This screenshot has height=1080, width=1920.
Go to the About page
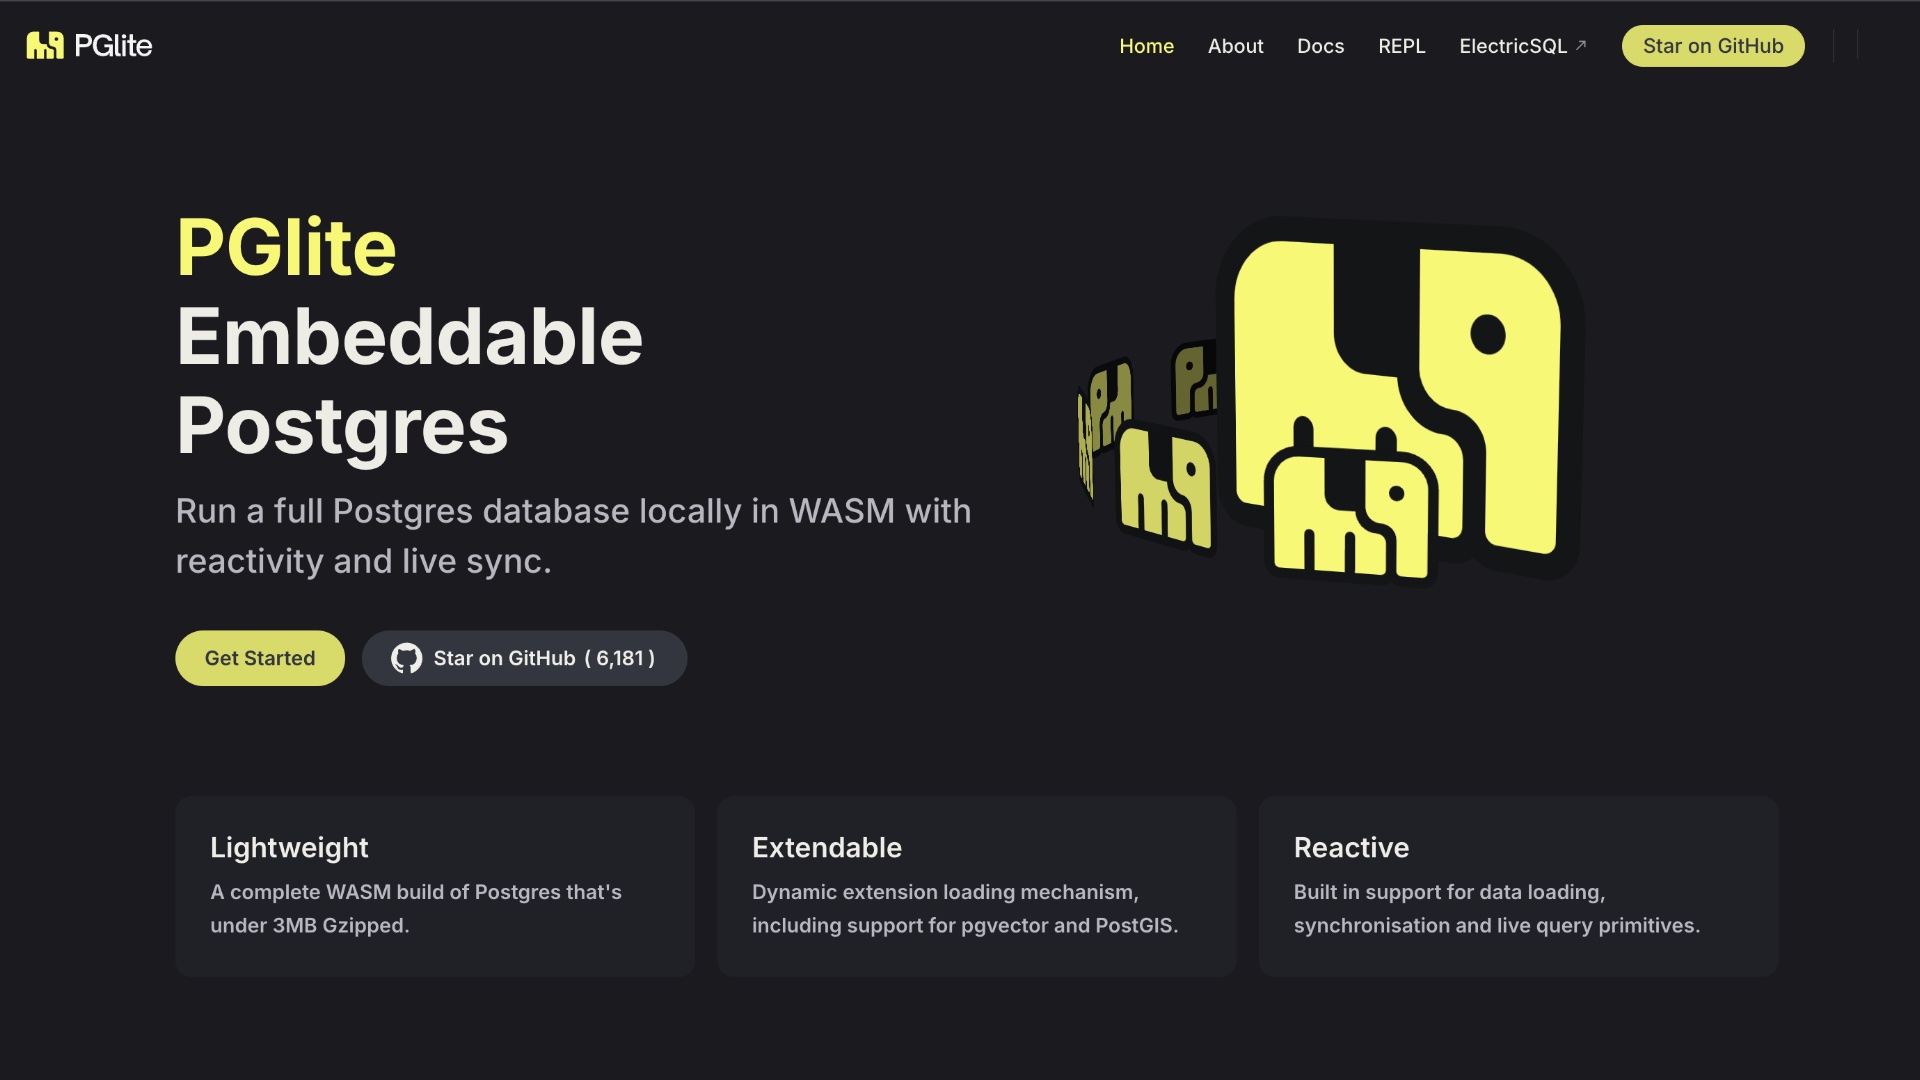[1235, 46]
